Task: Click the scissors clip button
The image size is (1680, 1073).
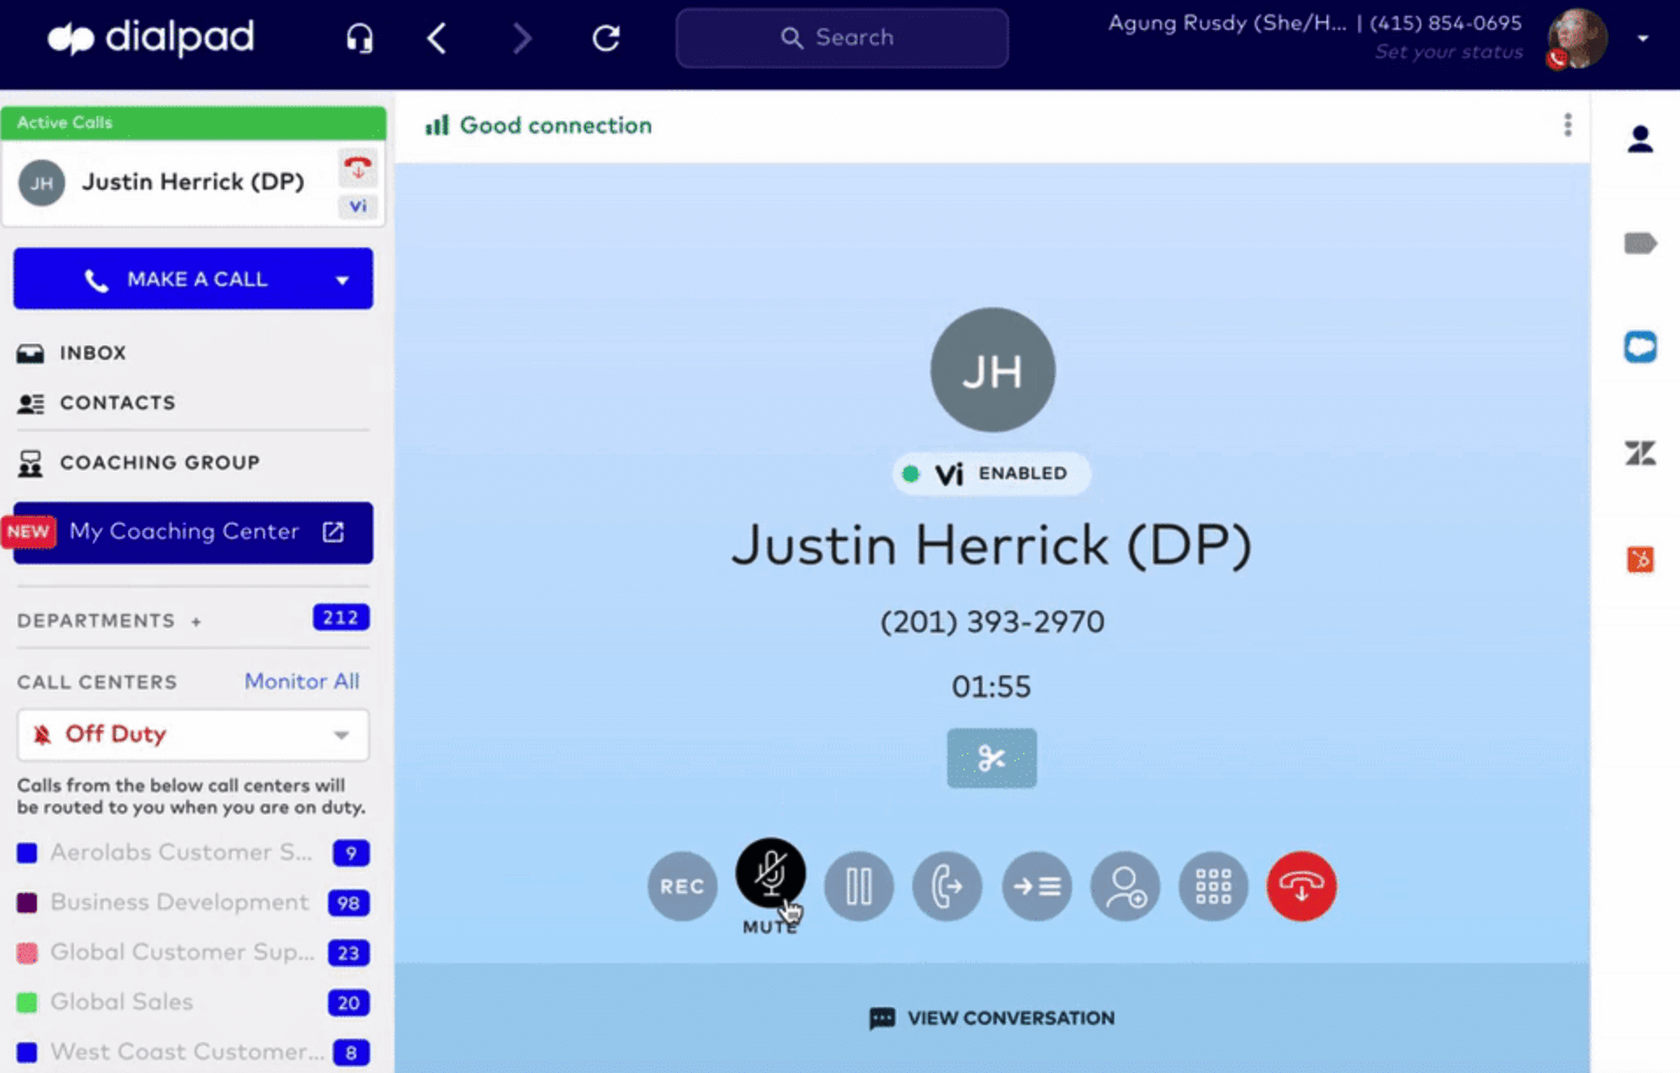Action: (991, 758)
